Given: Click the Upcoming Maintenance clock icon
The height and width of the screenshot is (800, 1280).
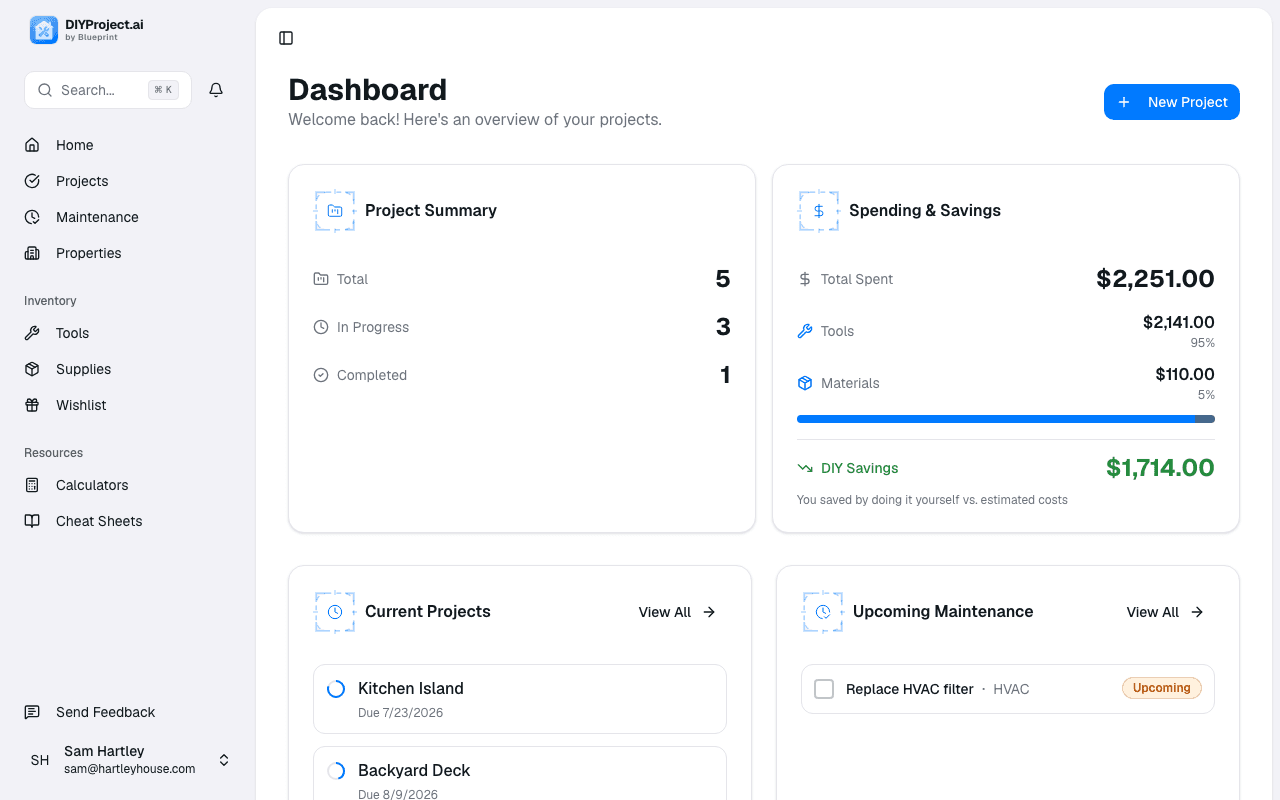Looking at the screenshot, I should 823,612.
